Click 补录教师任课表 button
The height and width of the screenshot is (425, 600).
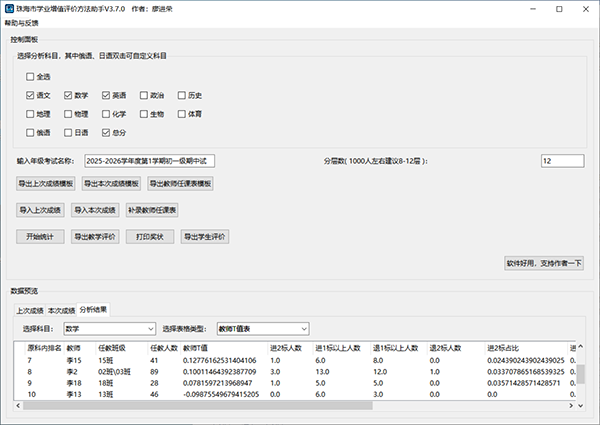click(x=152, y=210)
